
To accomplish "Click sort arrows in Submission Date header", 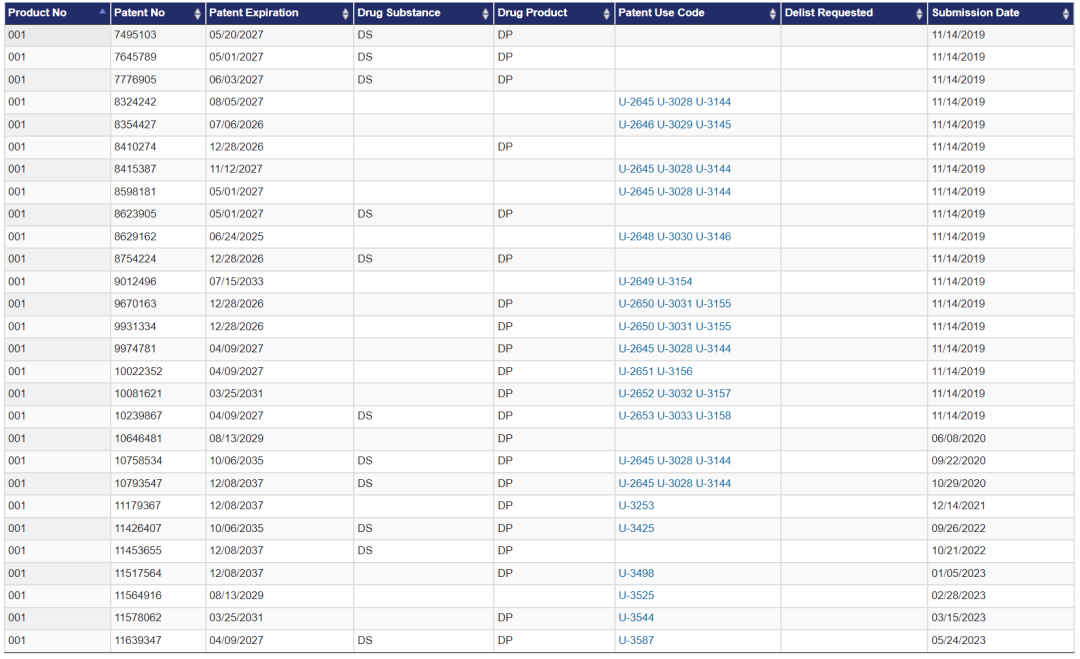I will 1066,14.
